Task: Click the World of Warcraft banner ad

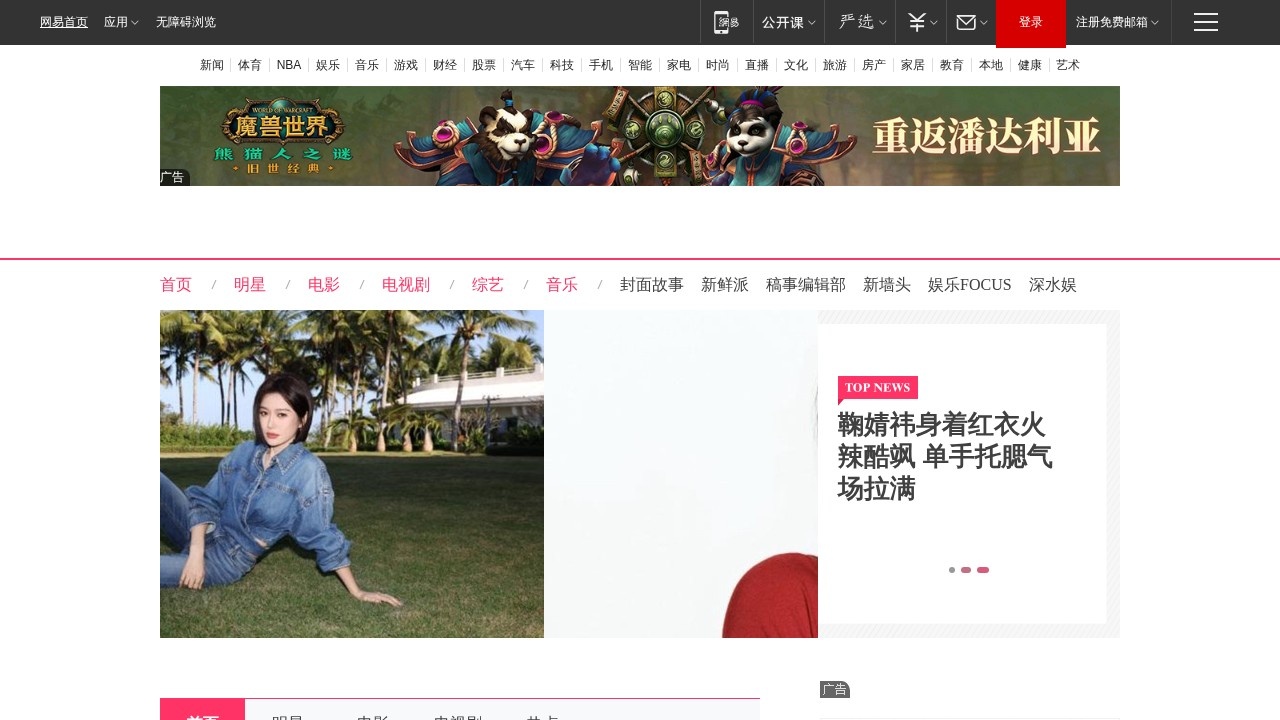Action: 640,135
